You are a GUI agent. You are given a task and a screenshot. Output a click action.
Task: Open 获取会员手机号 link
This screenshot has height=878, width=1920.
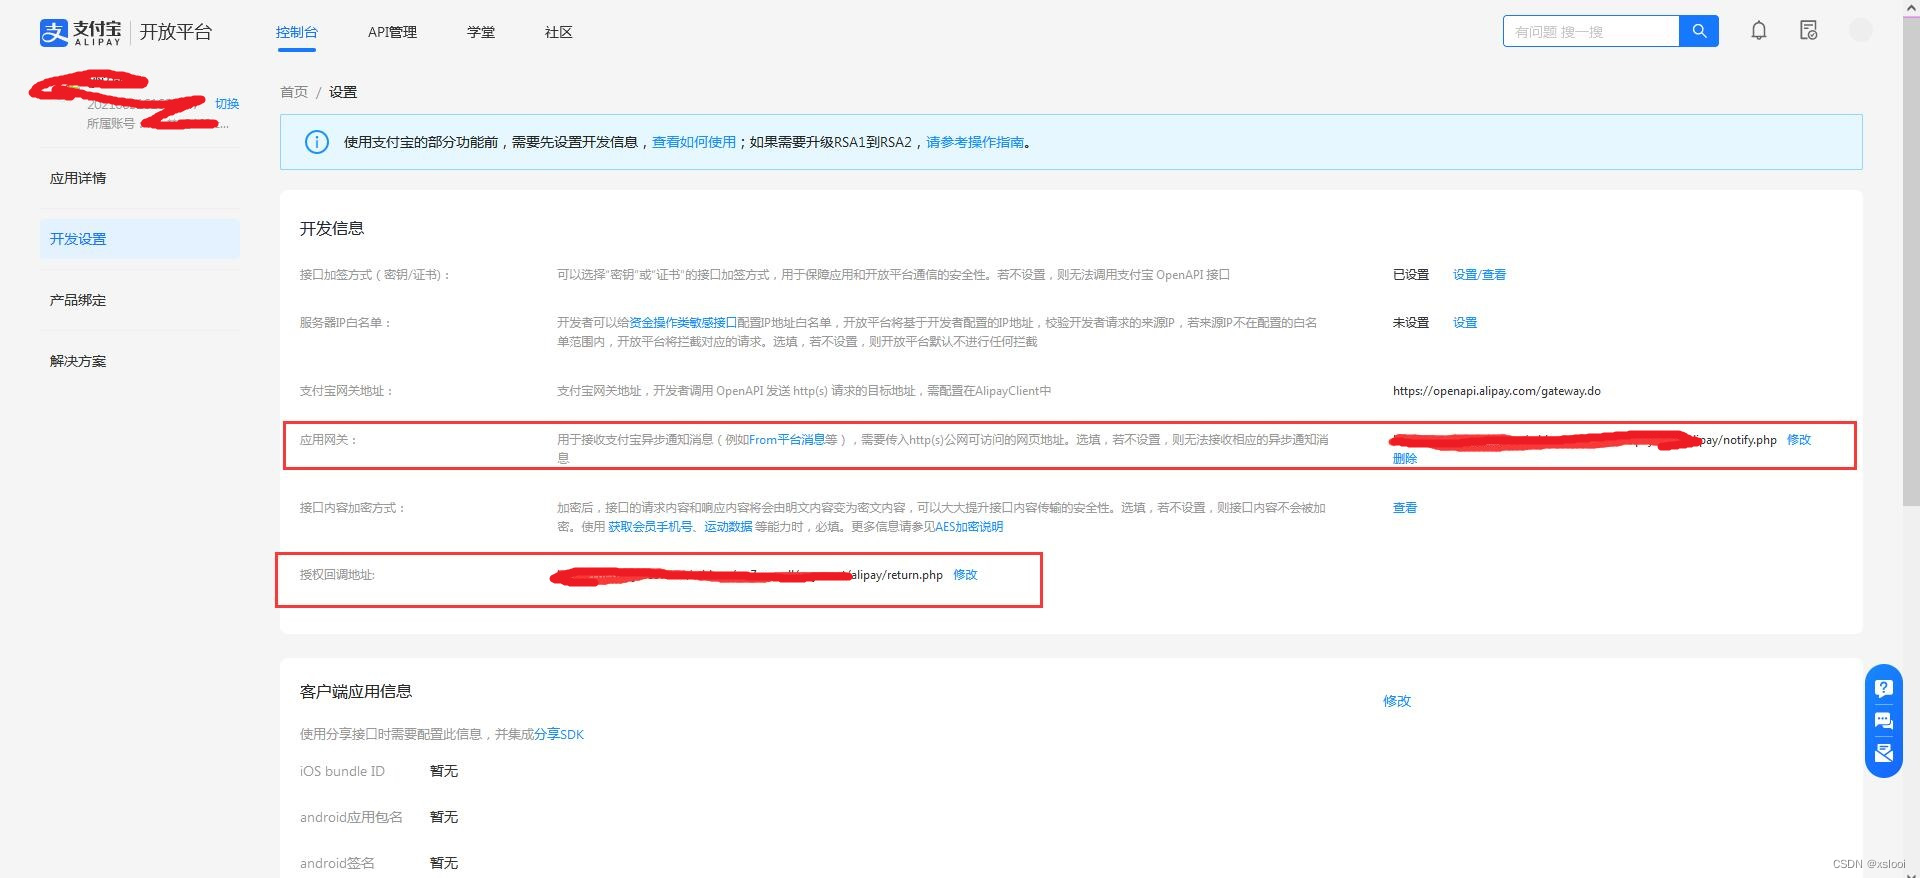click(650, 526)
